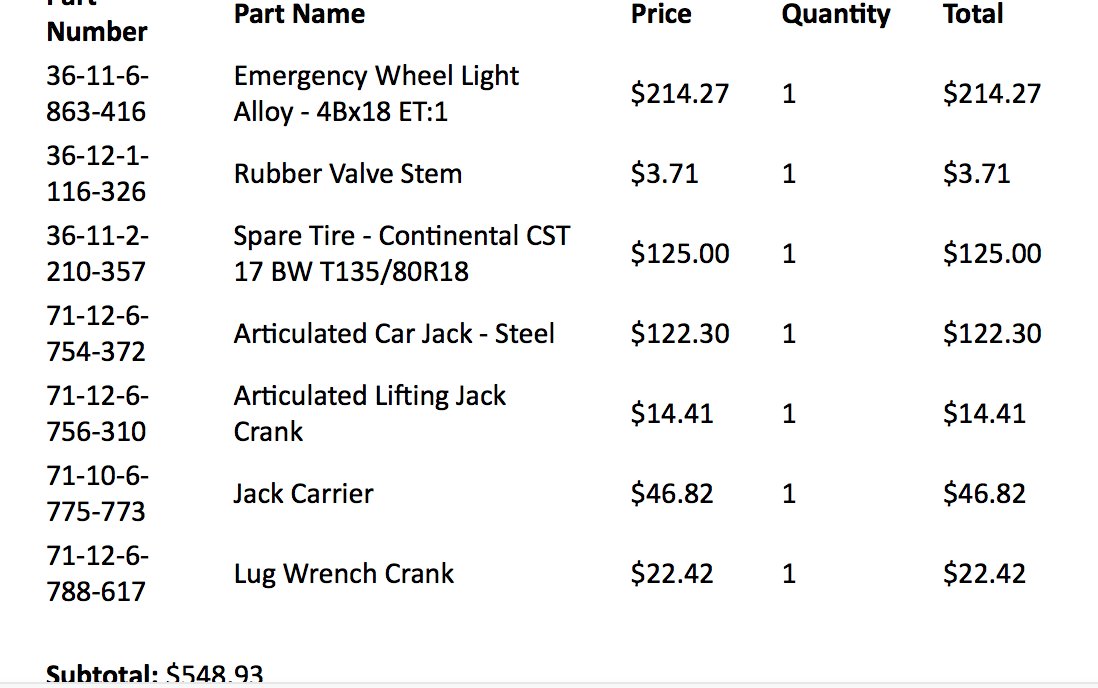Select part number 36-11-2-210-357
This screenshot has width=1098, height=688.
(x=96, y=254)
